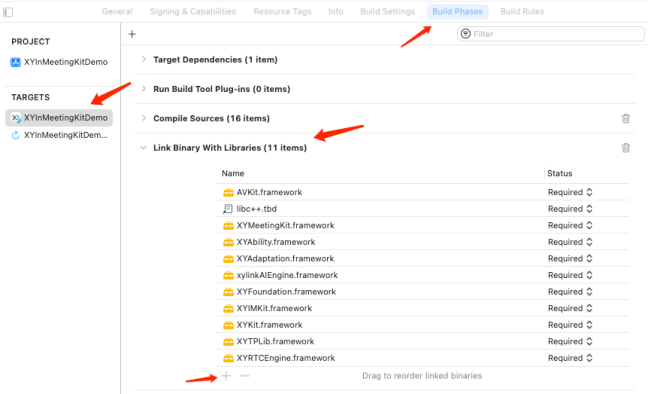Screen dimensions: 648x394
Task: Select the 'XYMeetingKit.framework' row text
Action: point(285,225)
